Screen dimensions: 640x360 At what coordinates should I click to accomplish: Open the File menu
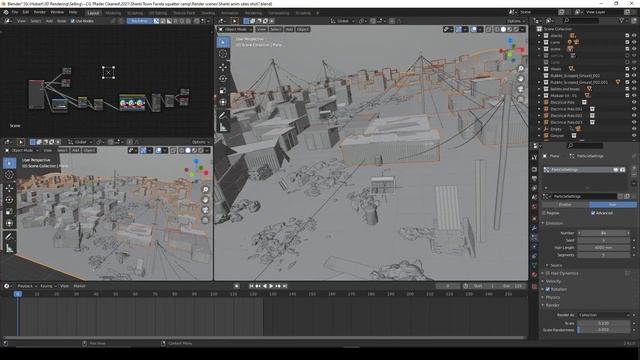coord(15,12)
